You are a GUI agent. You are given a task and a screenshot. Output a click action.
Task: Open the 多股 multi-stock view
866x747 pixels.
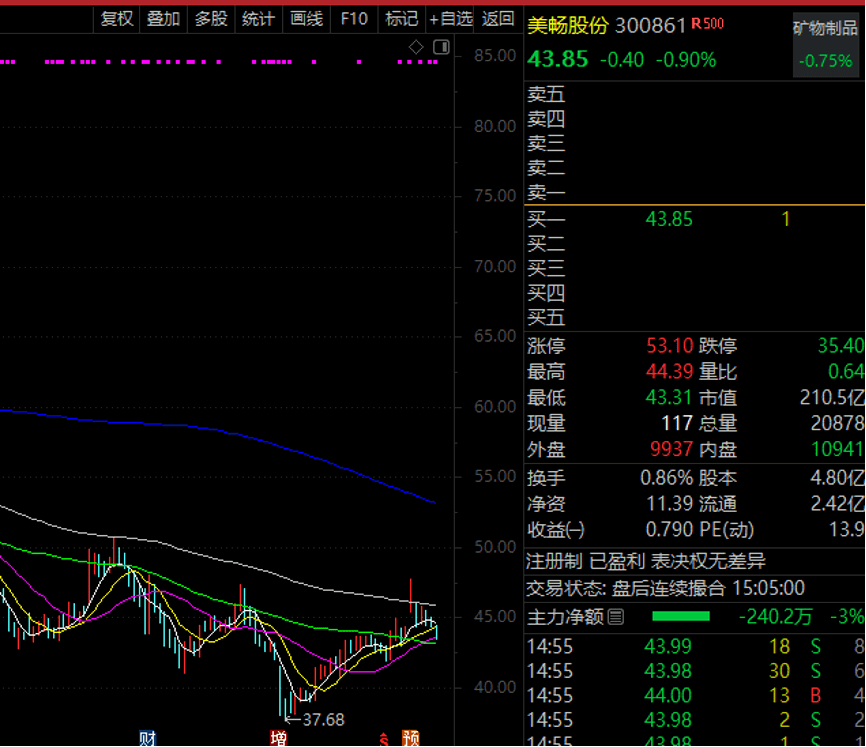click(x=211, y=18)
